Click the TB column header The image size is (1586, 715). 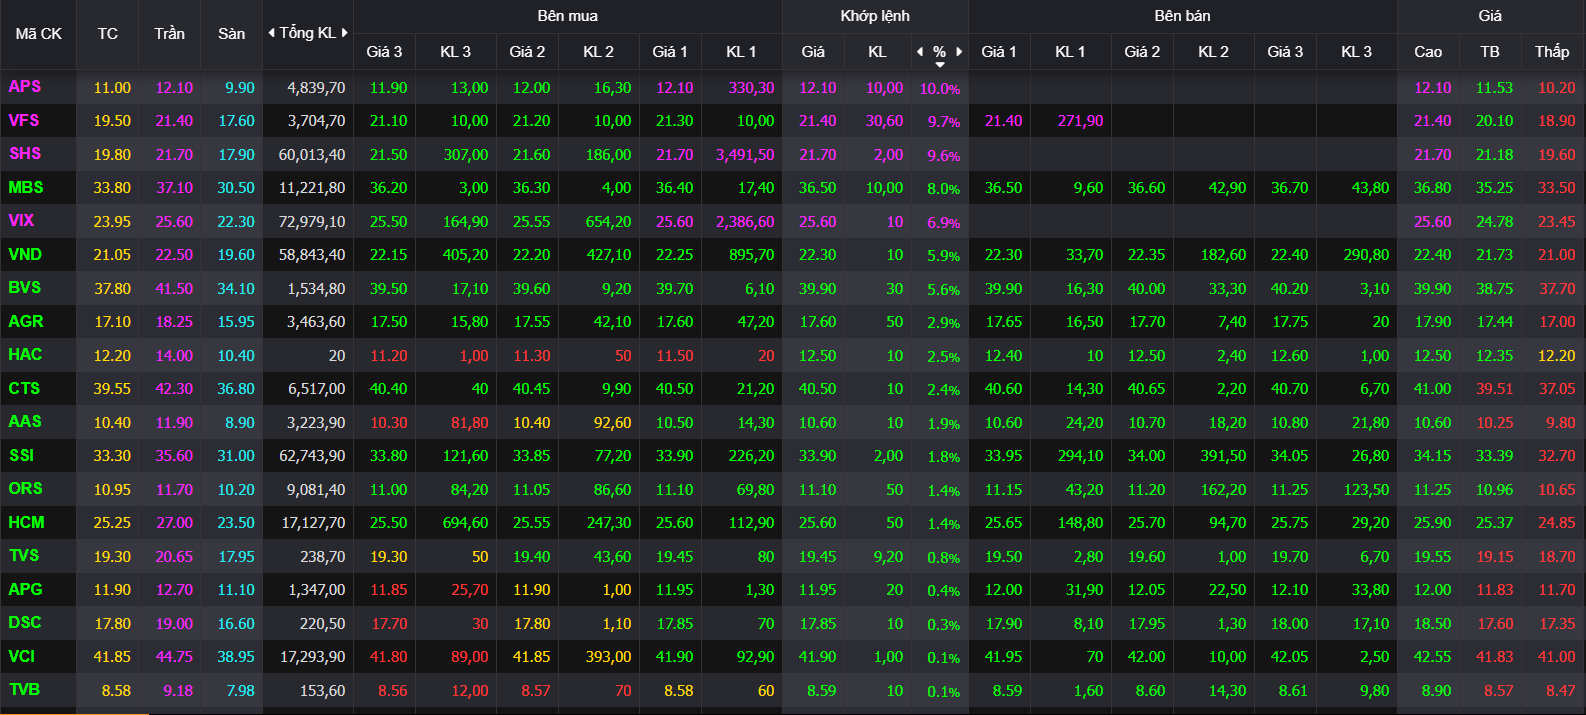click(x=1490, y=52)
